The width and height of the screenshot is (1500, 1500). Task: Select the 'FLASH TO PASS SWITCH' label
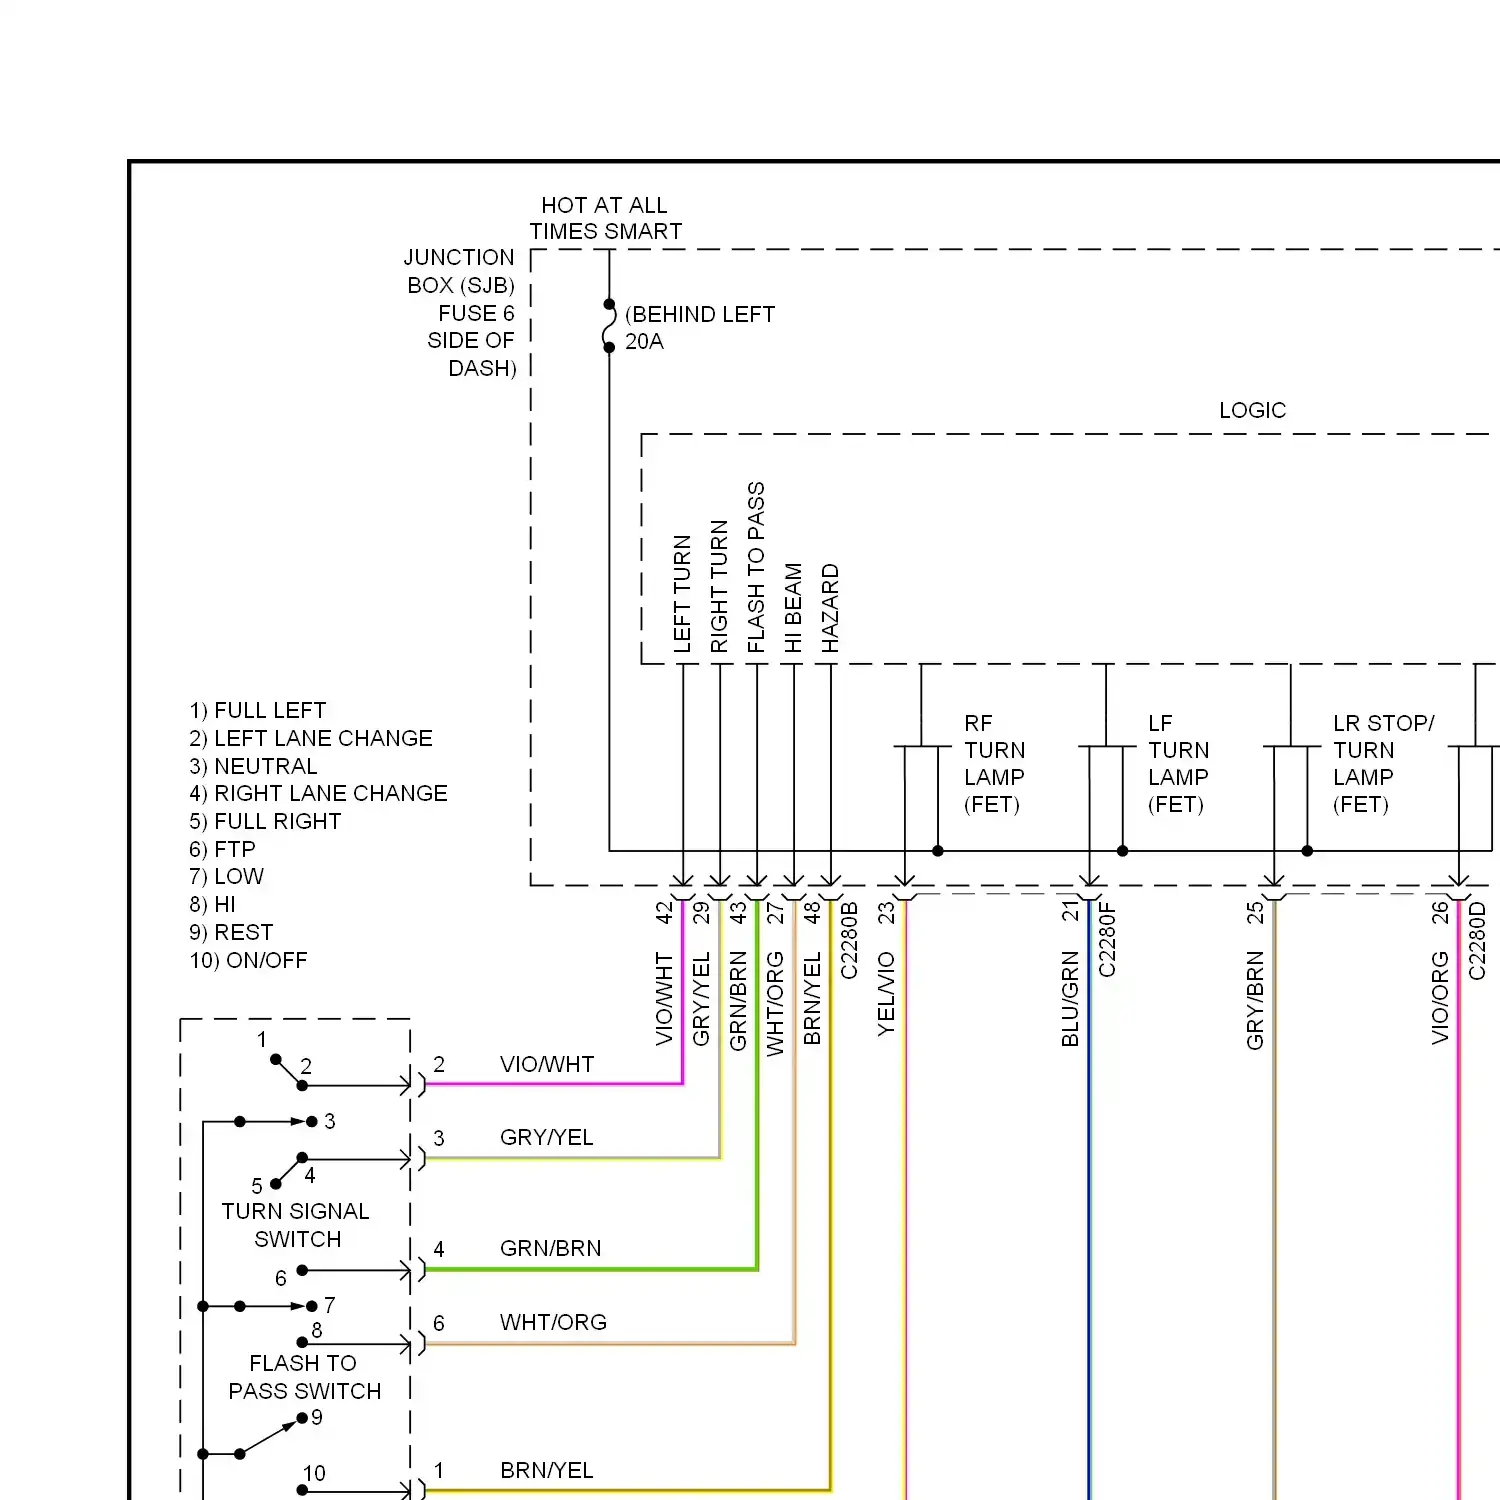pyautogui.click(x=304, y=1377)
